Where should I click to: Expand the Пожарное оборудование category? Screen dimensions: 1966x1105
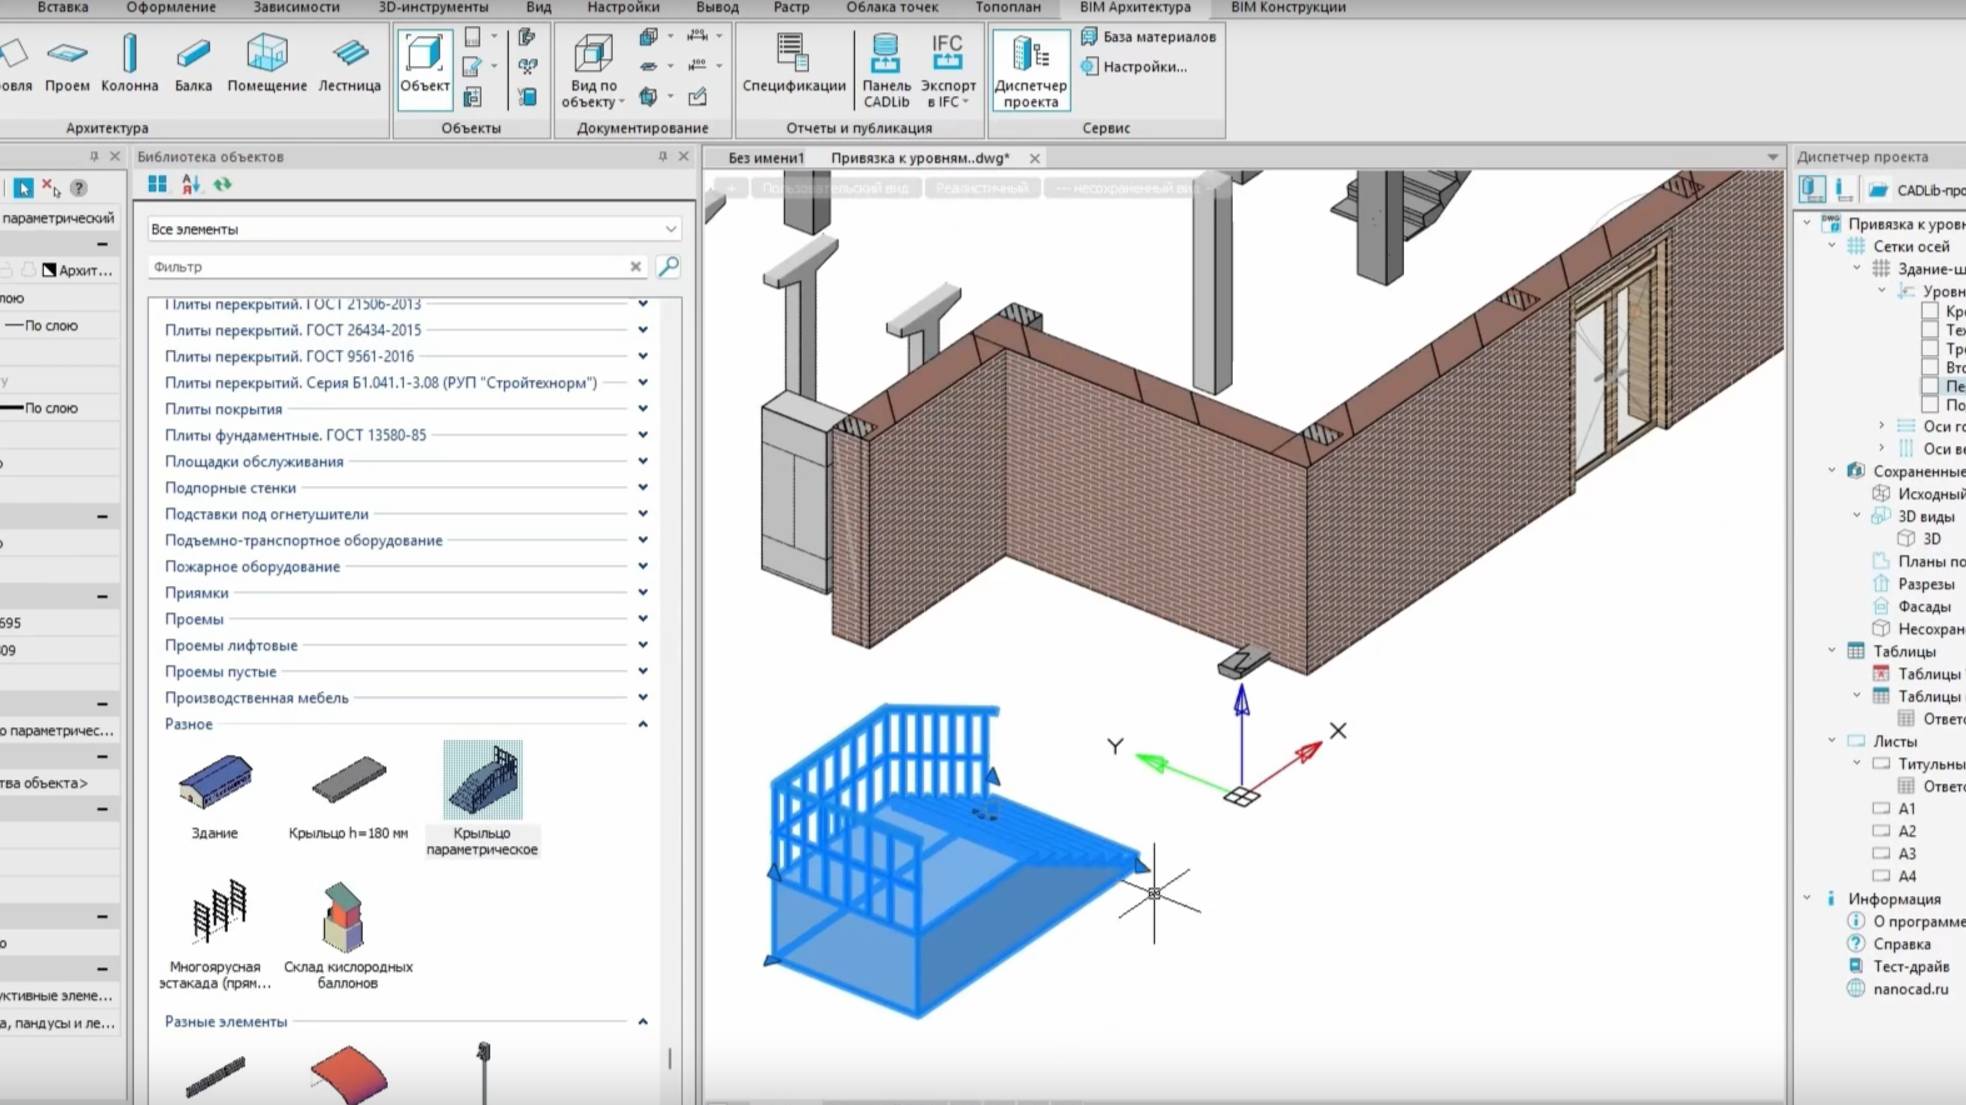click(x=643, y=566)
